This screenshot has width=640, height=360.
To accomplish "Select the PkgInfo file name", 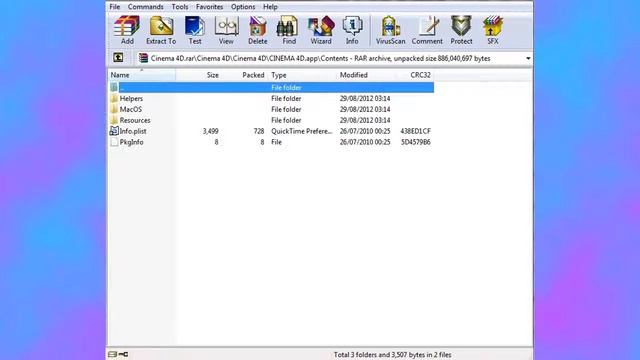I will 131,142.
